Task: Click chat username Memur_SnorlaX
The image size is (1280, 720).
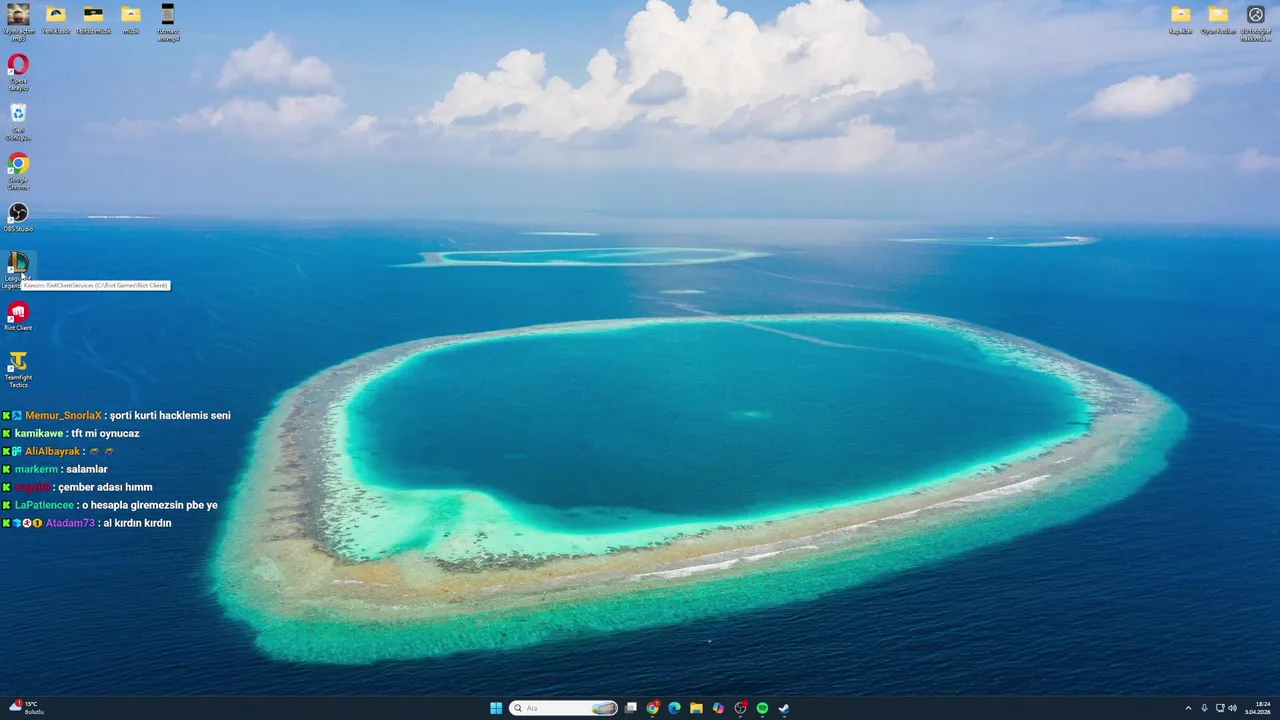Action: [63, 415]
